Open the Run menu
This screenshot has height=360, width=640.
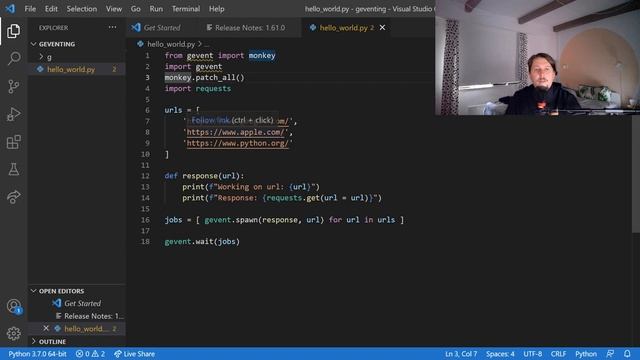(x=156, y=9)
